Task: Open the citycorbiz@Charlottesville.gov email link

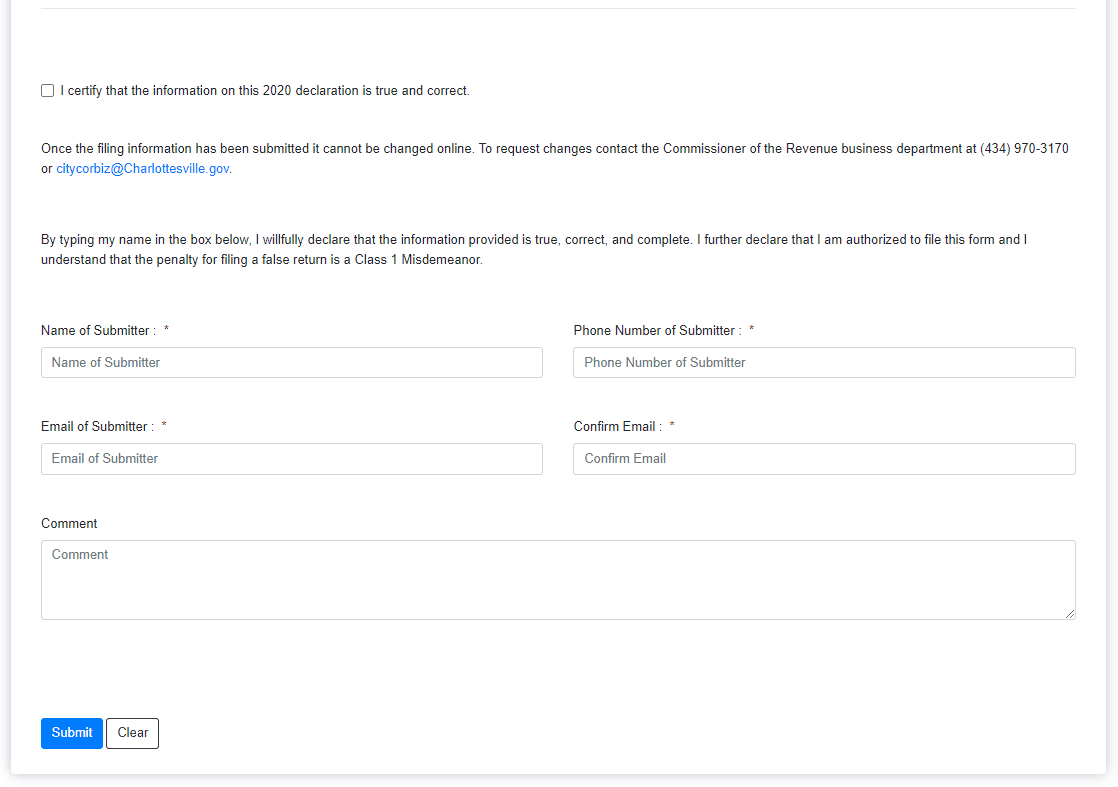Action: tap(142, 168)
